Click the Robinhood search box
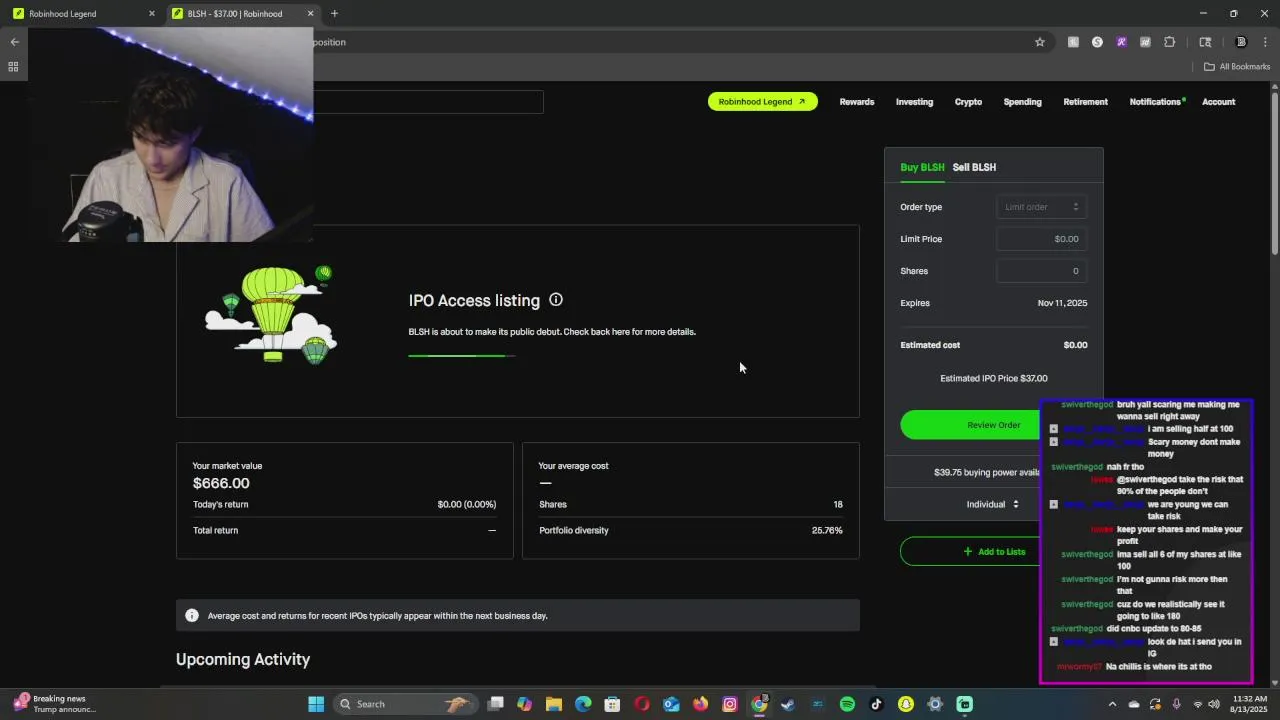This screenshot has width=1280, height=720. pos(428,102)
